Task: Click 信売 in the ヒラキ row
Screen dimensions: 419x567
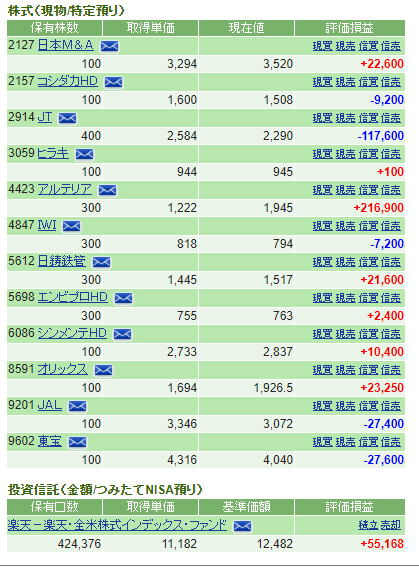Action: (x=391, y=154)
